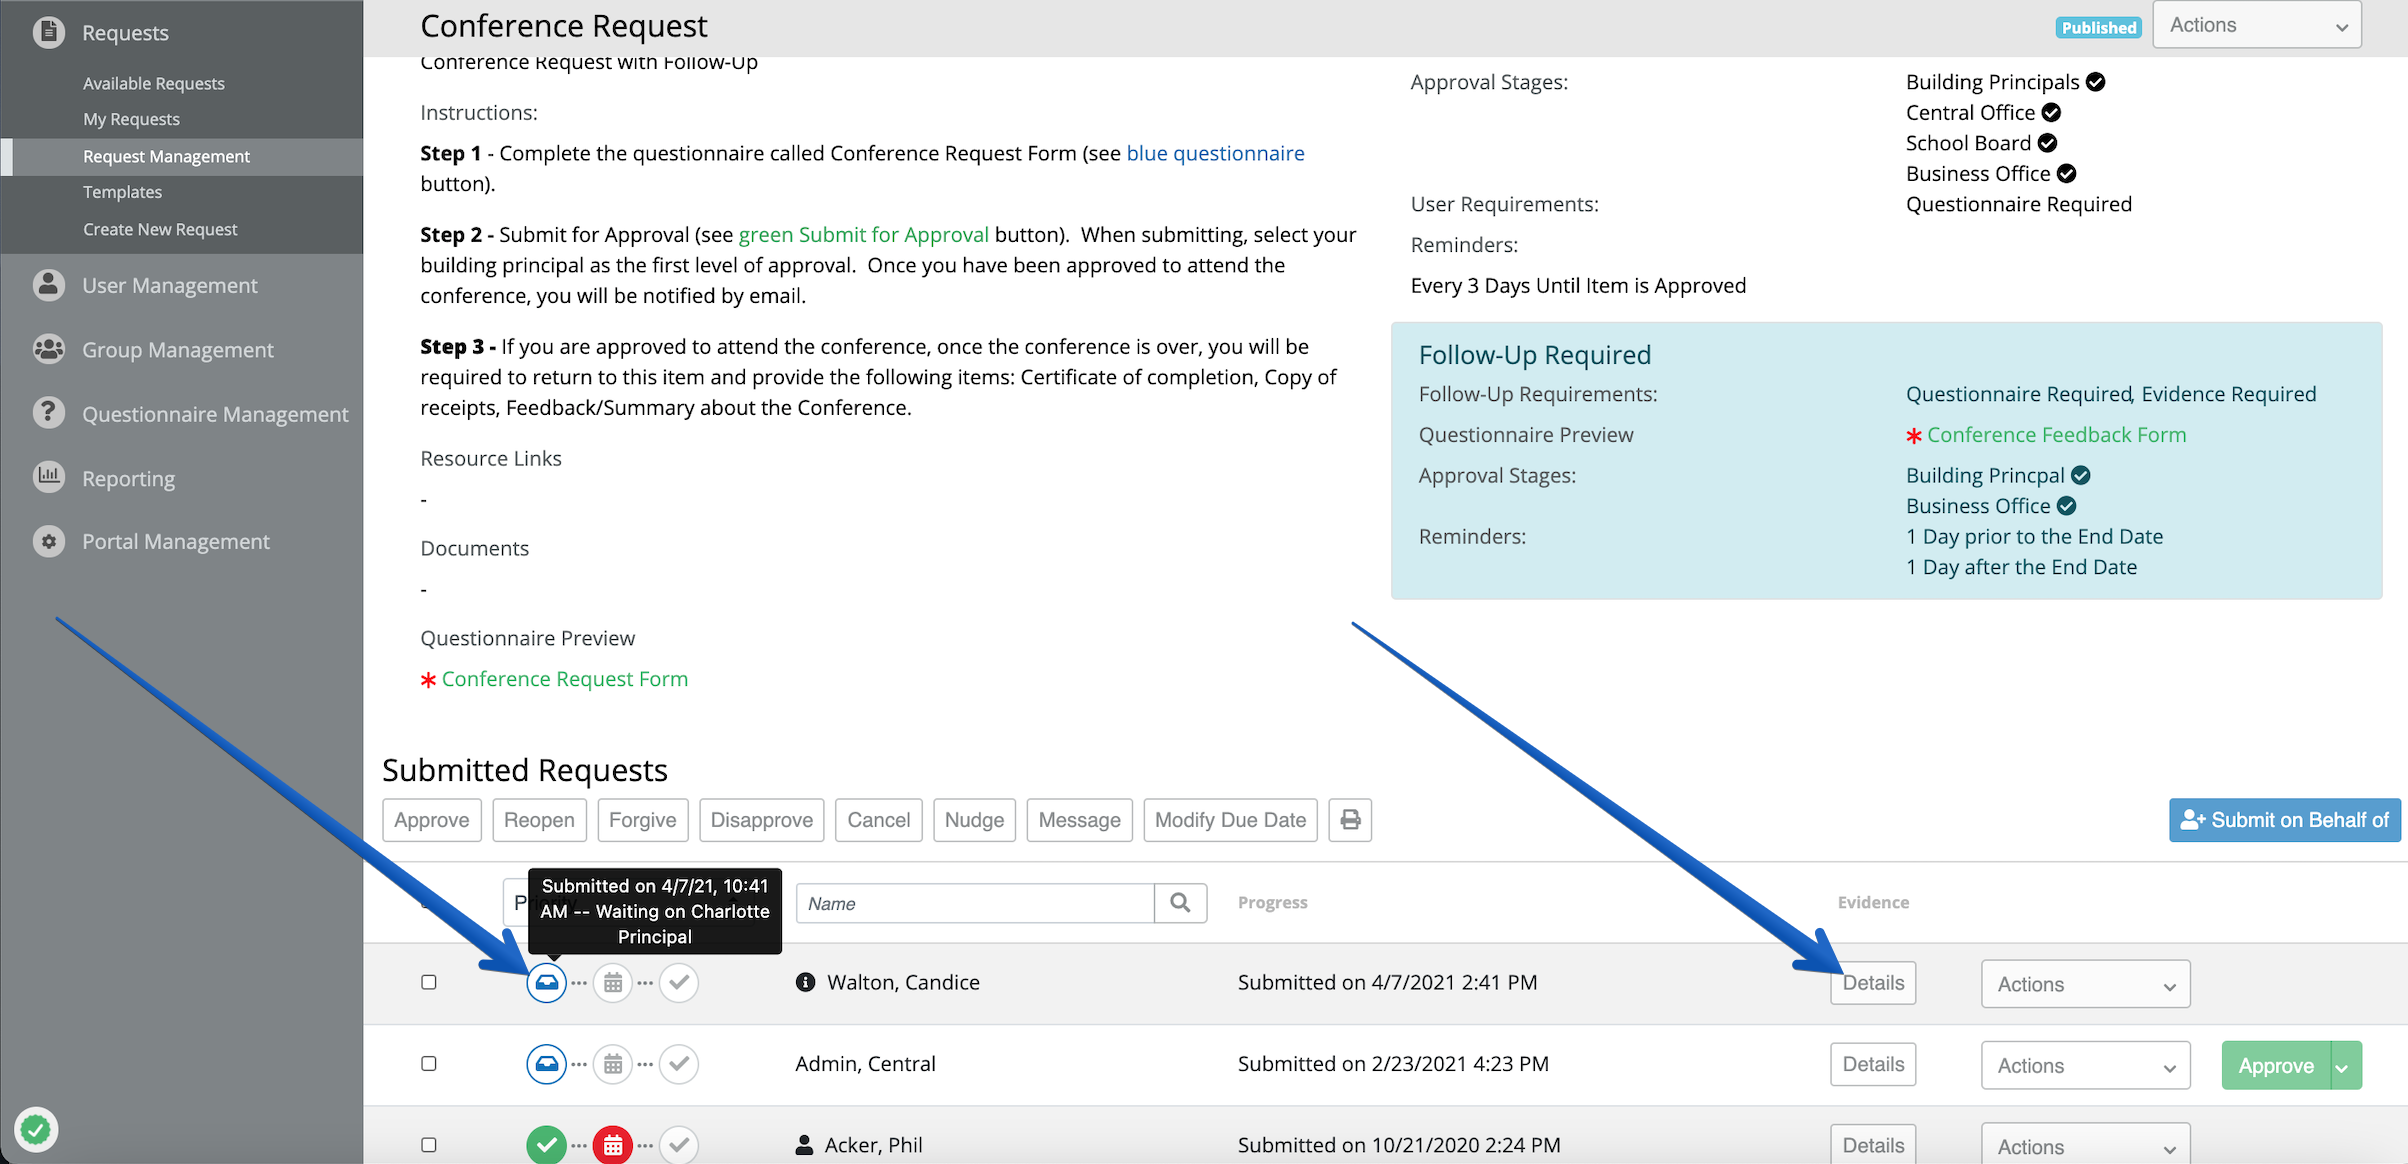Go to My Requests in sidebar
This screenshot has height=1164, width=2408.
coord(131,119)
